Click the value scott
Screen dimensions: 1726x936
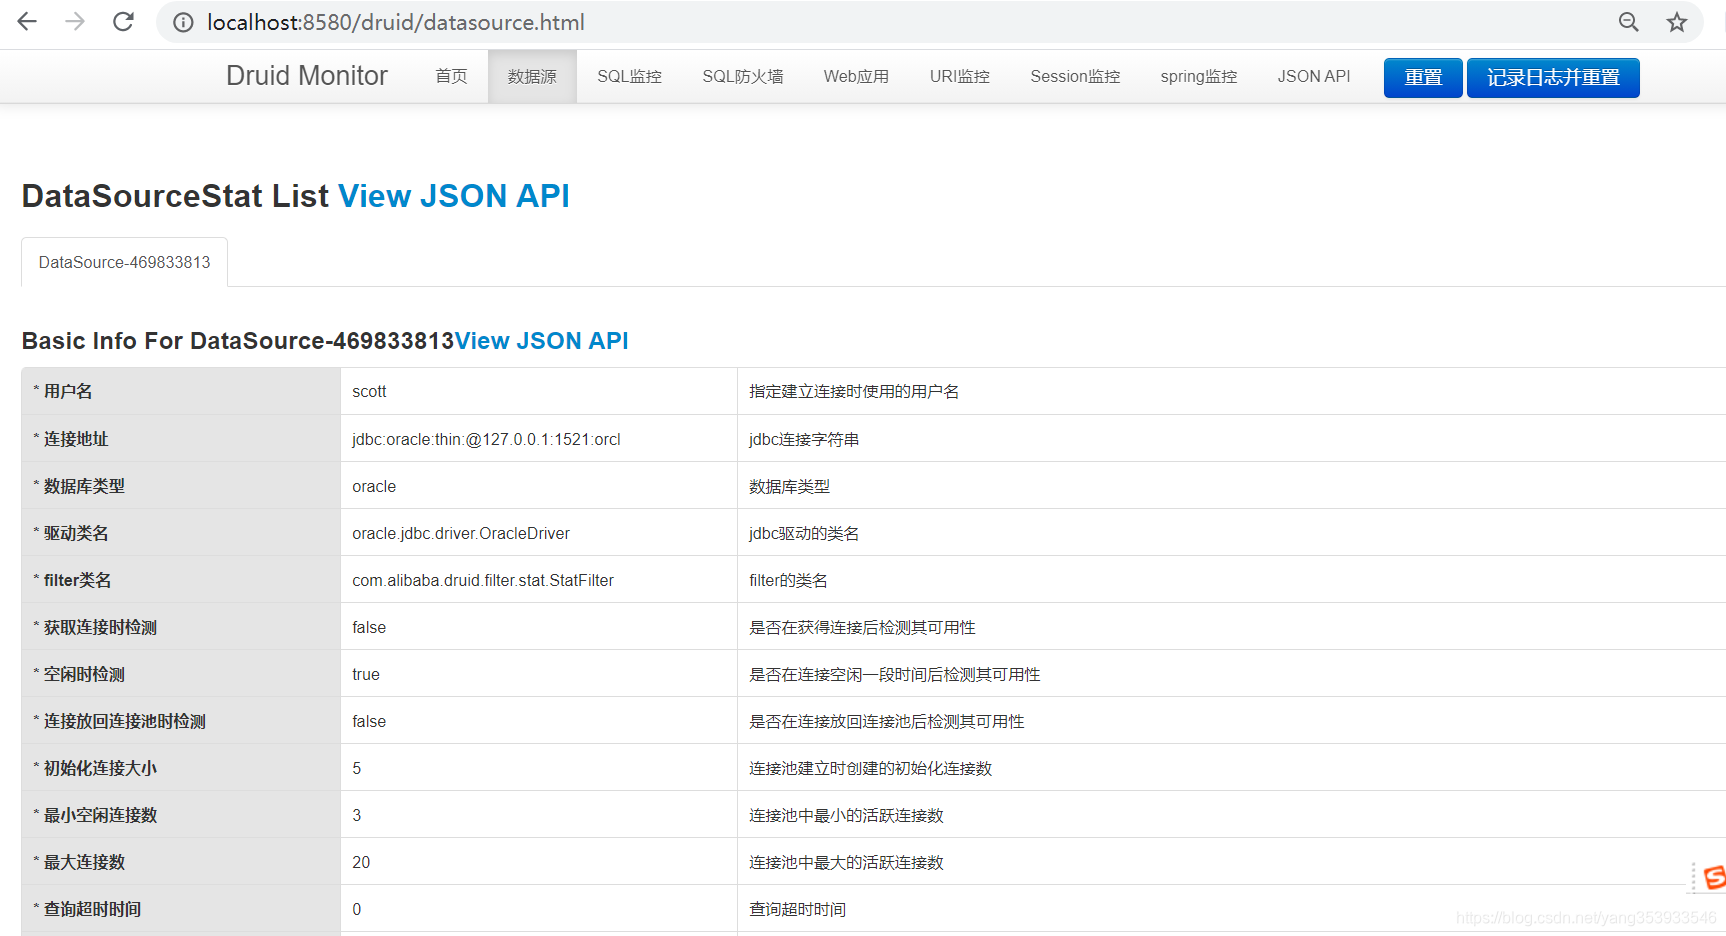pos(369,392)
